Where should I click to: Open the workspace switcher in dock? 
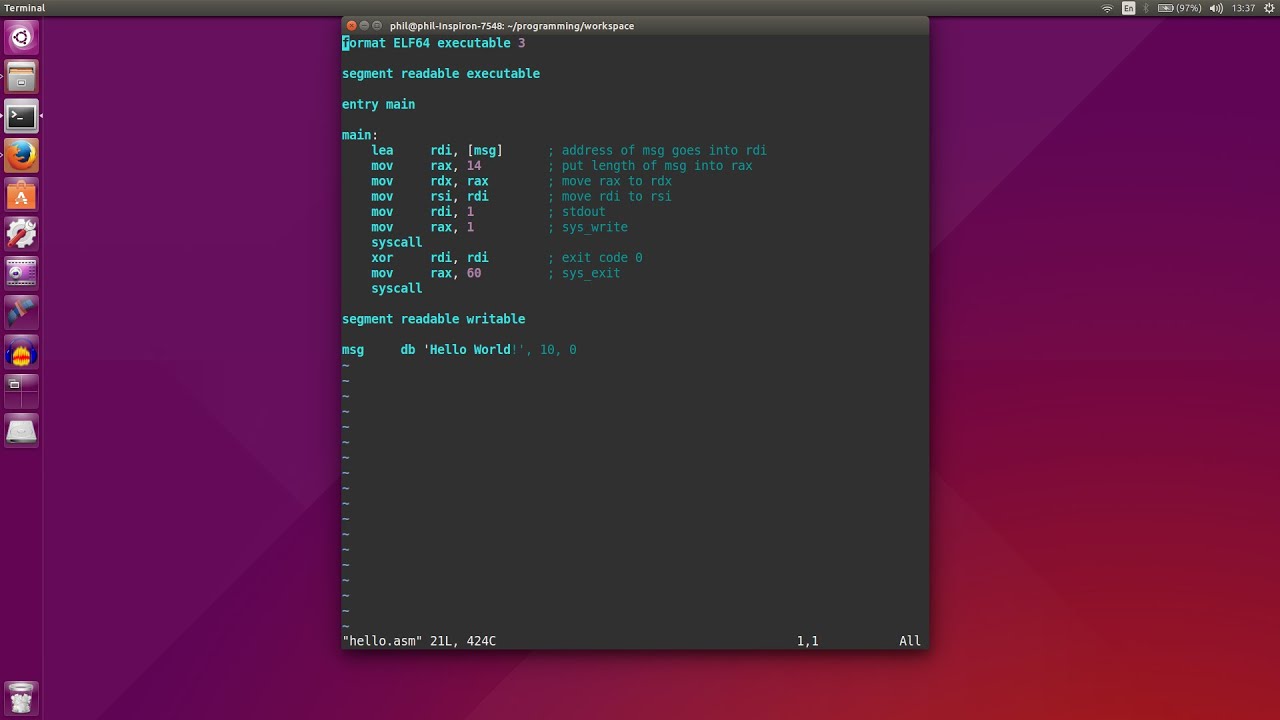(21, 391)
